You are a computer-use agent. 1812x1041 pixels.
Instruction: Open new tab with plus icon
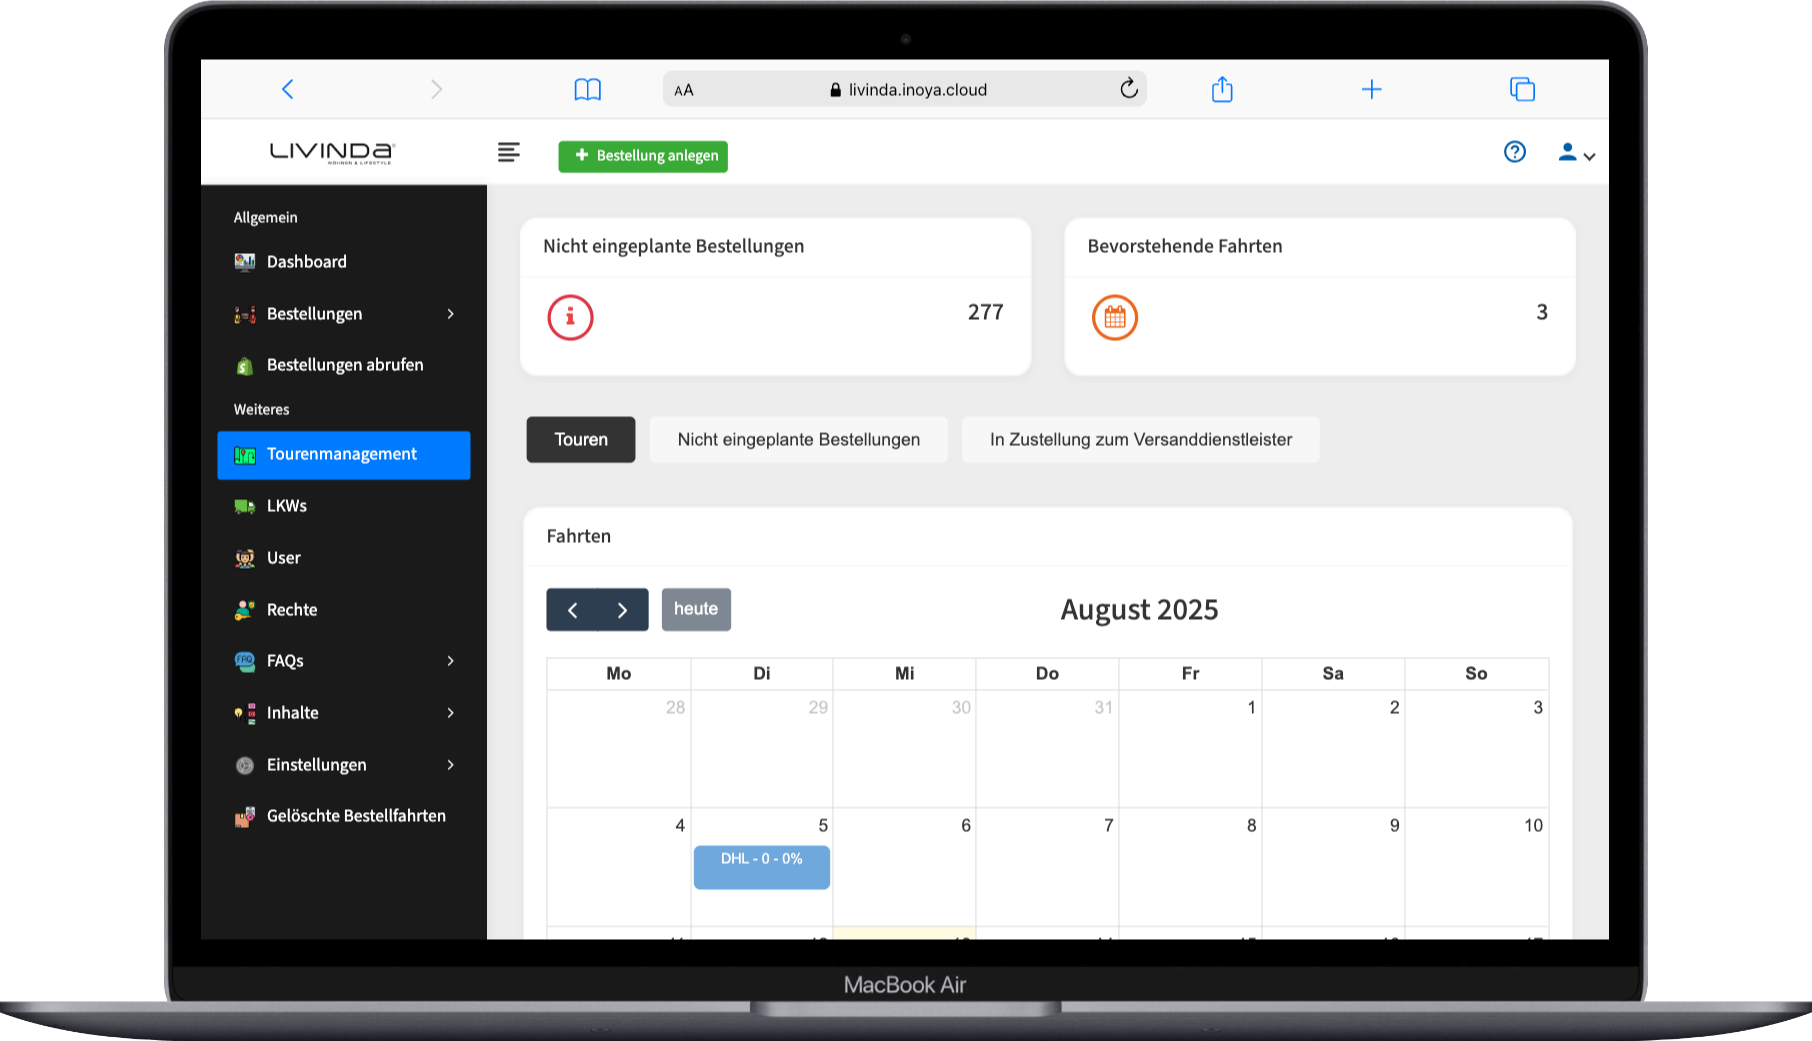pyautogui.click(x=1372, y=89)
